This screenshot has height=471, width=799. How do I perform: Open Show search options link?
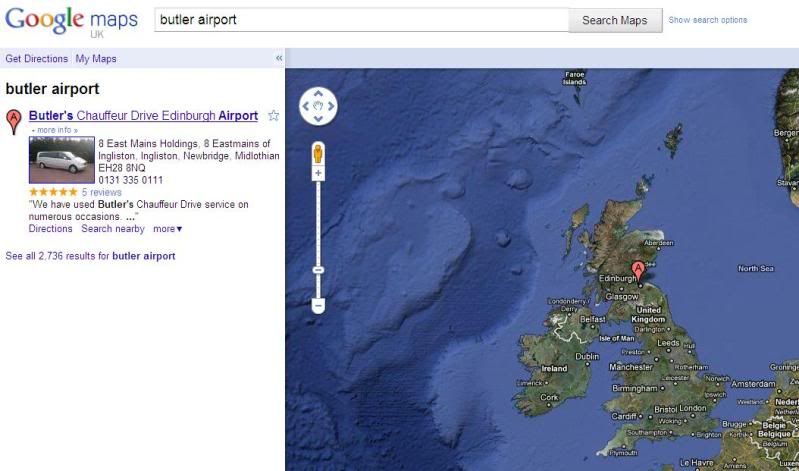click(x=707, y=20)
